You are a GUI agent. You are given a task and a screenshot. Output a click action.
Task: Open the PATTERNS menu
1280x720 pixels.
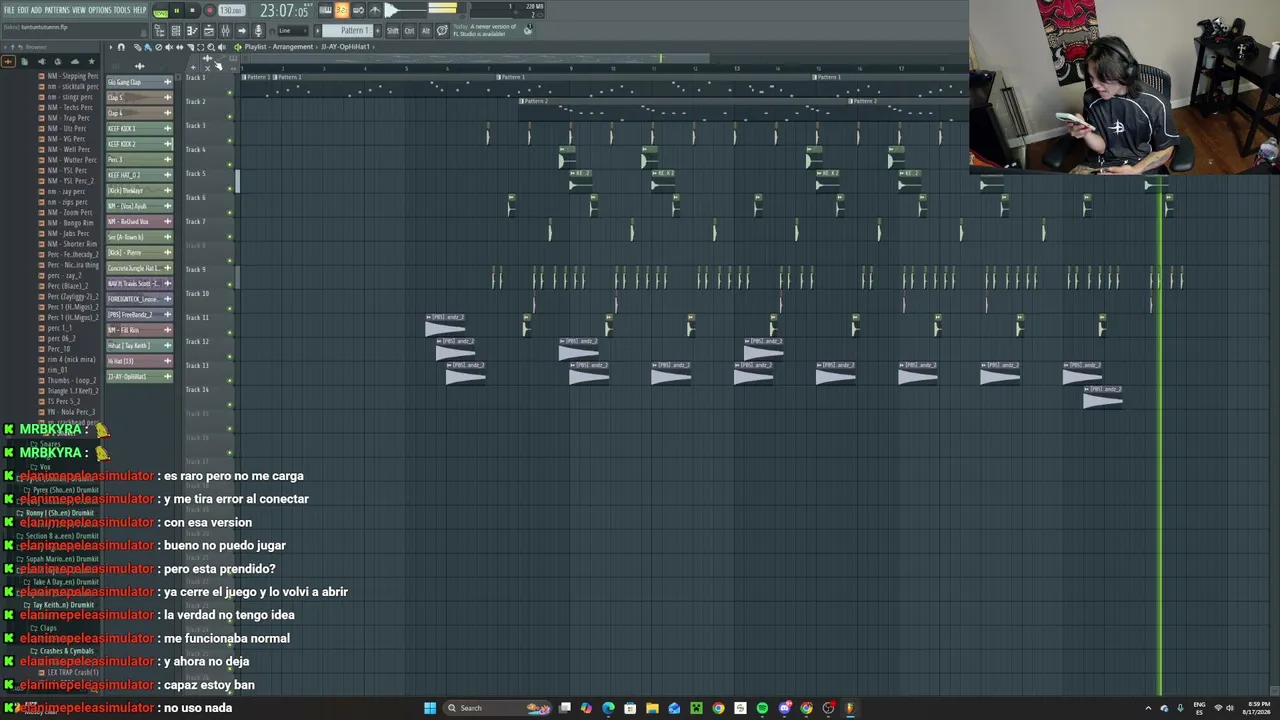point(57,10)
